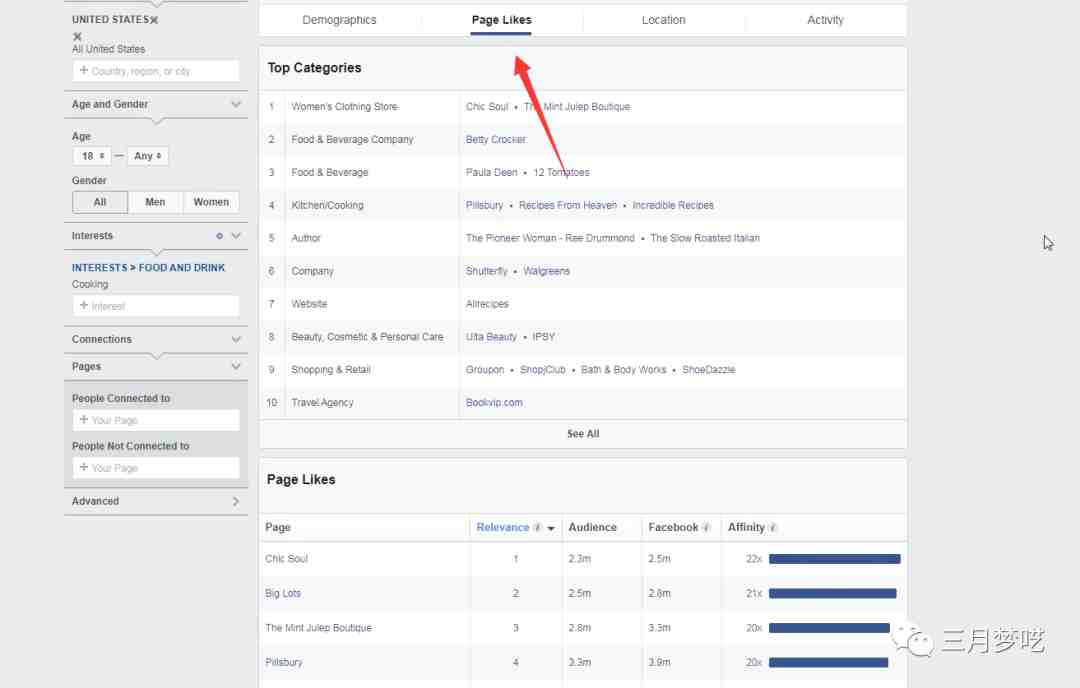Open ShoeDazzle page link
The image size is (1080, 688).
coord(709,370)
